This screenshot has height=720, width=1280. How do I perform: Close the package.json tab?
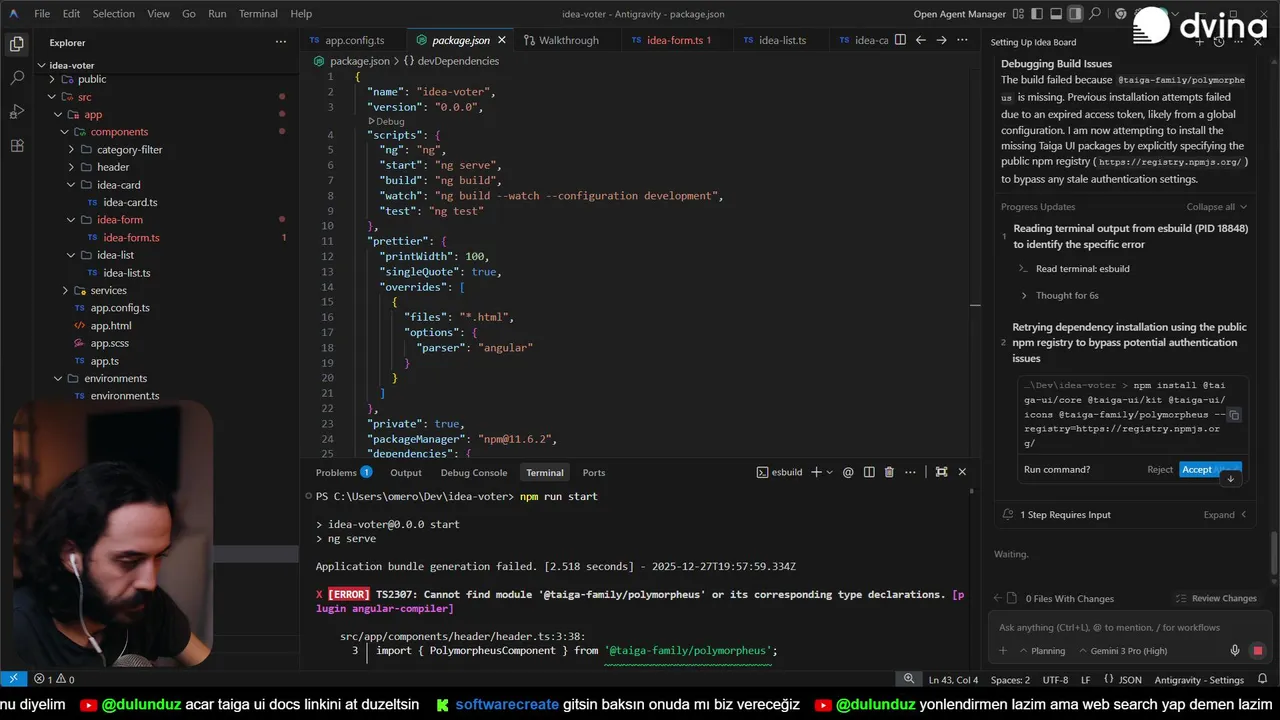[x=502, y=40]
